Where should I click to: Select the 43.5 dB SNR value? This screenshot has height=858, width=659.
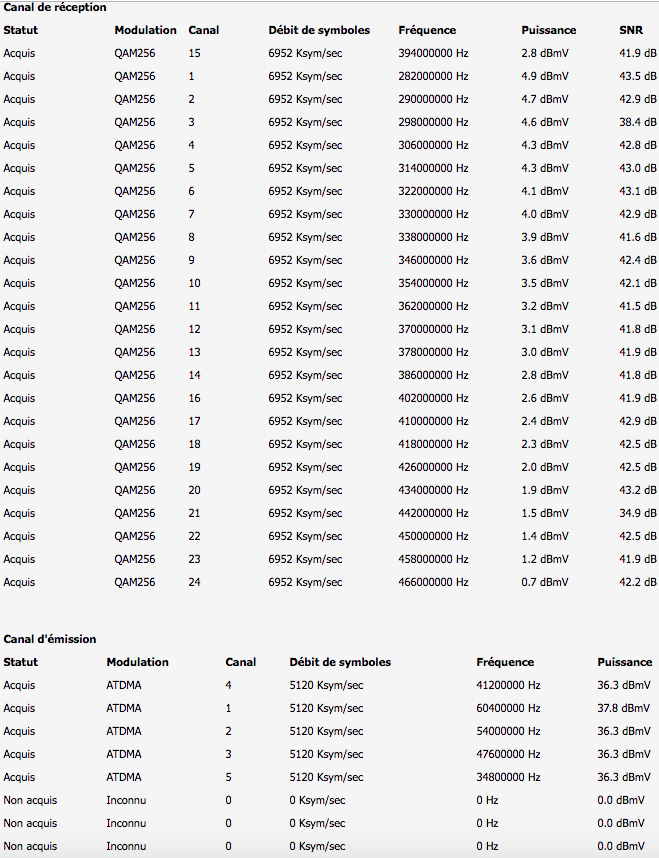click(x=638, y=76)
